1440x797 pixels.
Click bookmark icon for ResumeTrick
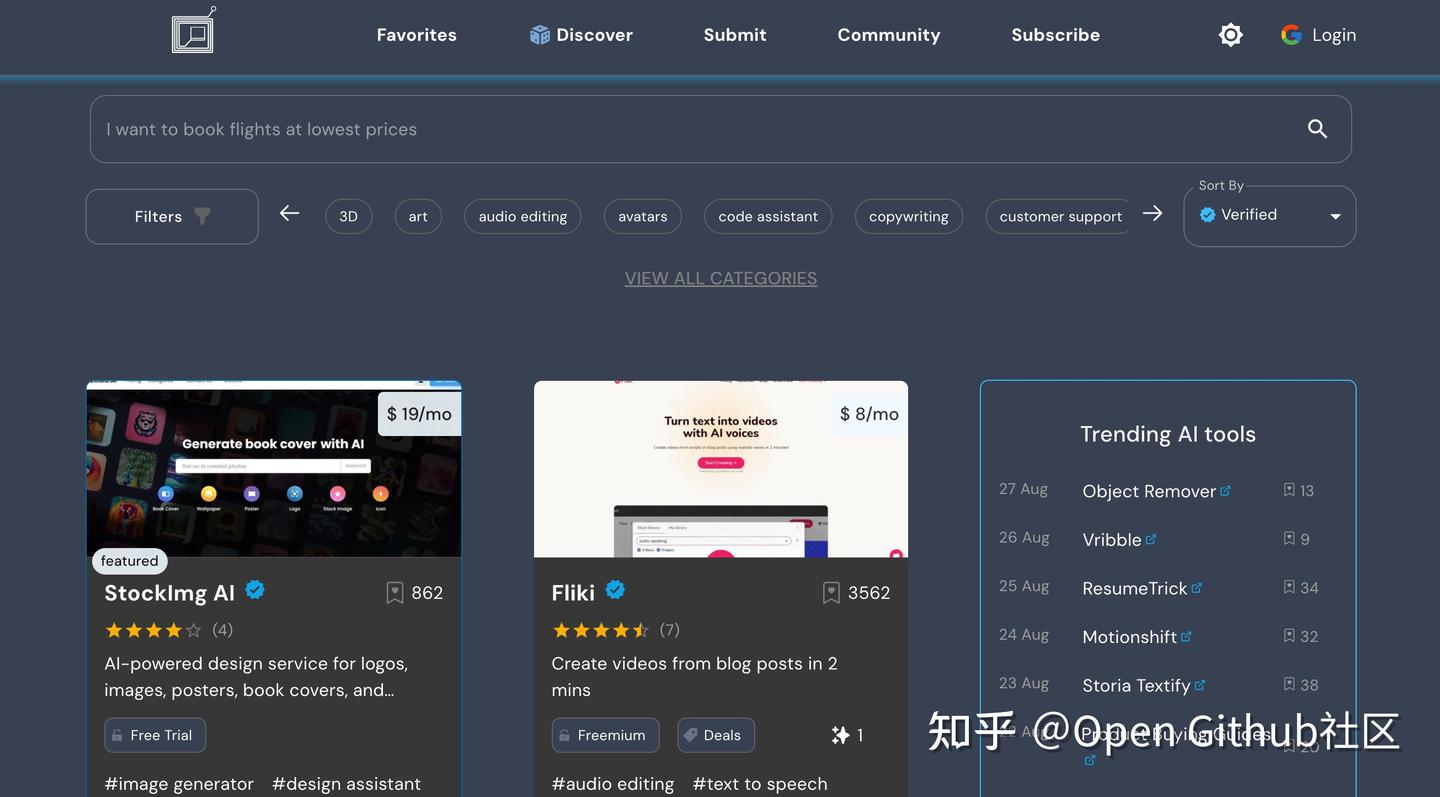pyautogui.click(x=1289, y=587)
